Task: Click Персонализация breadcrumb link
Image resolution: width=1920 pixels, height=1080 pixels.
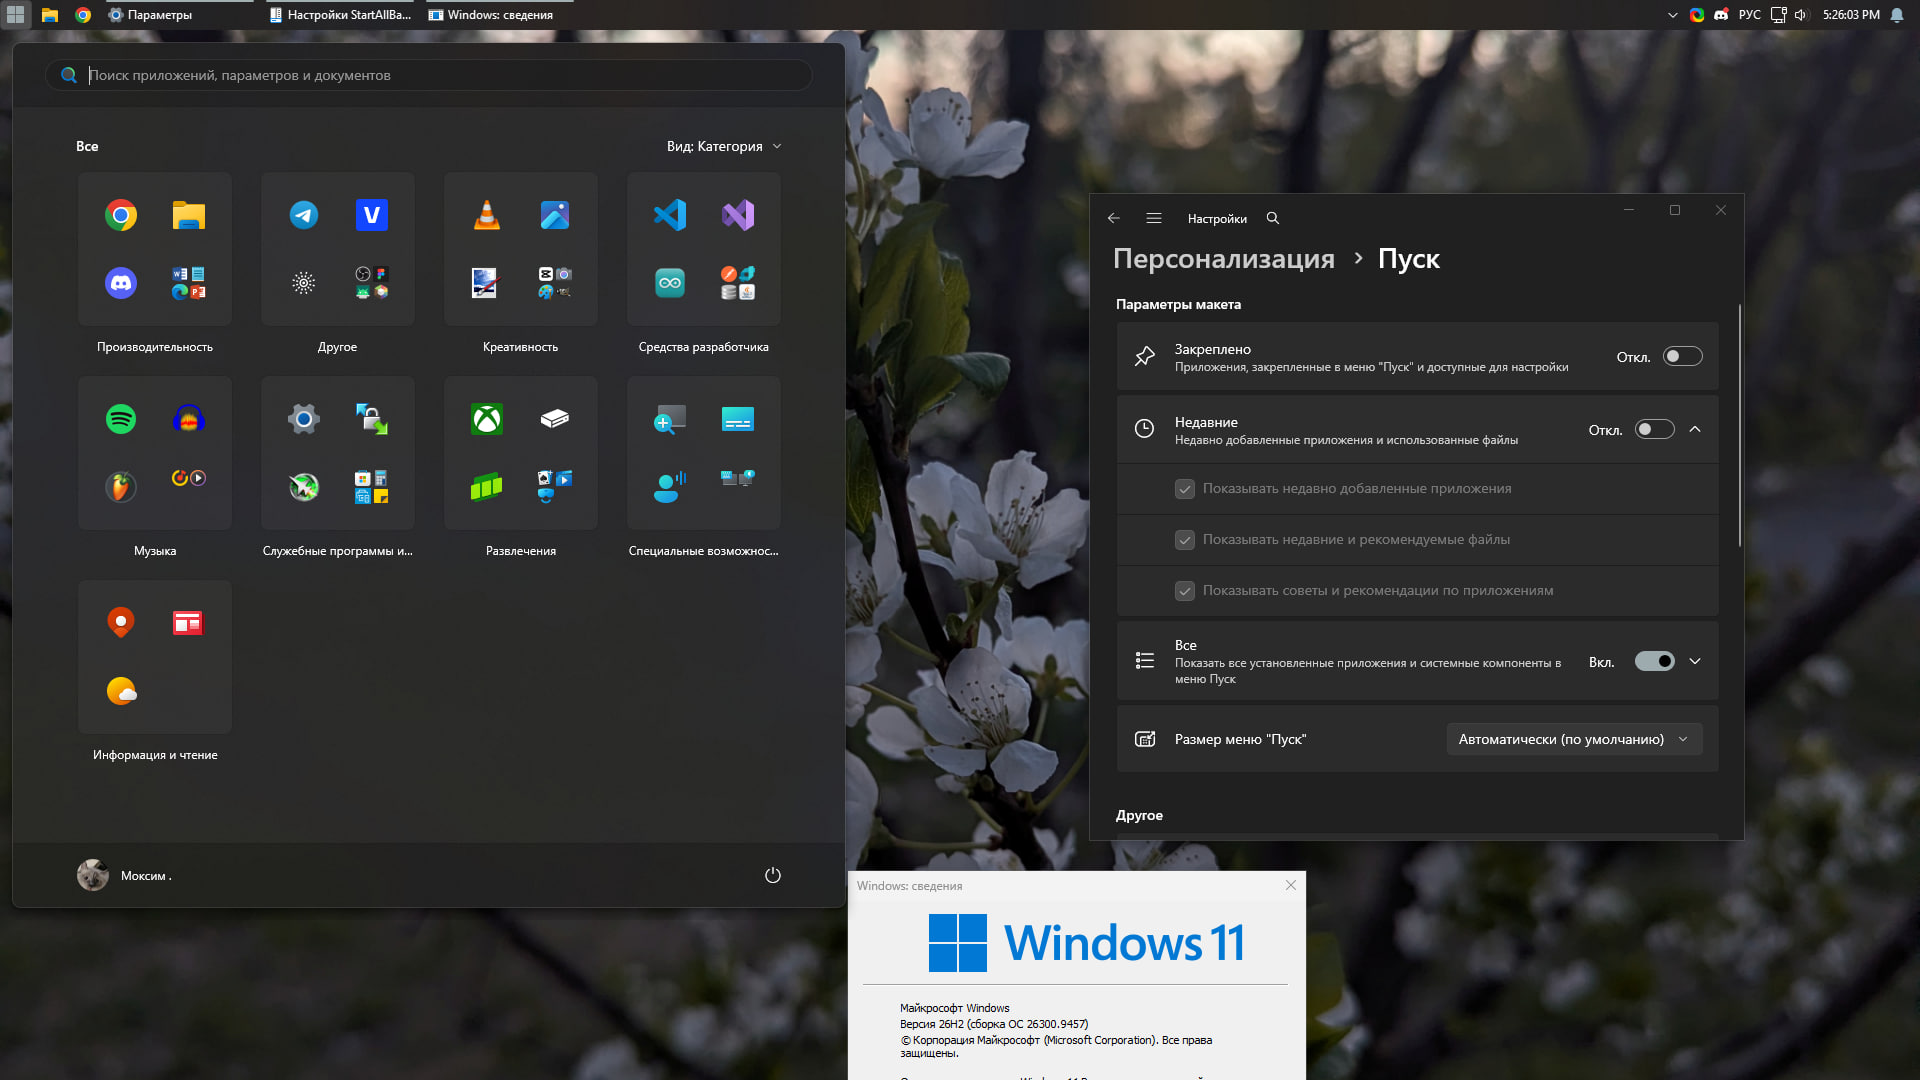Action: [x=1224, y=258]
